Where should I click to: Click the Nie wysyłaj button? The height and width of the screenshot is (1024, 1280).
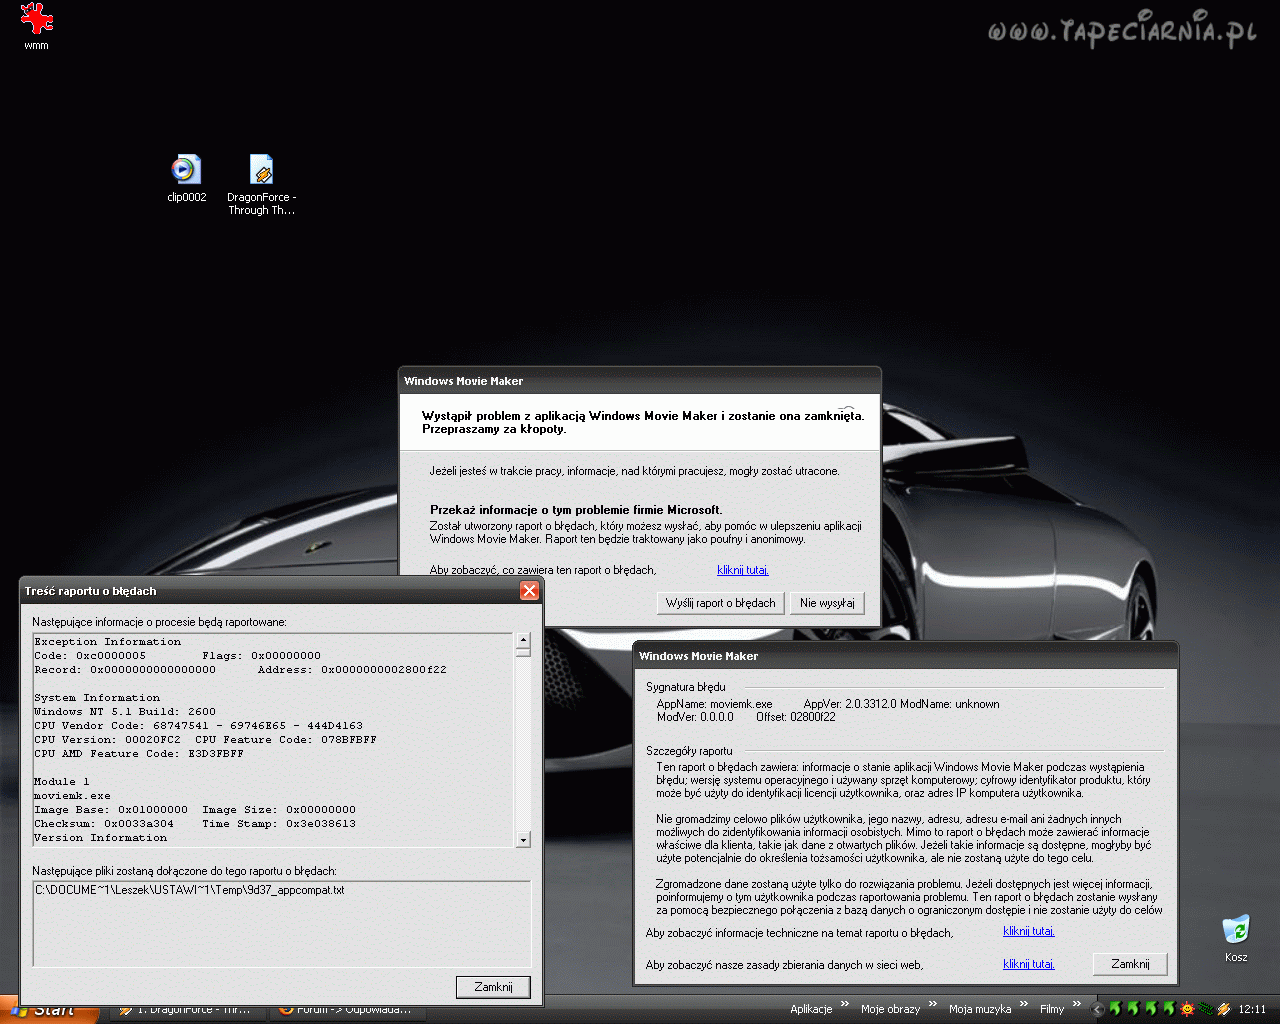(x=827, y=603)
